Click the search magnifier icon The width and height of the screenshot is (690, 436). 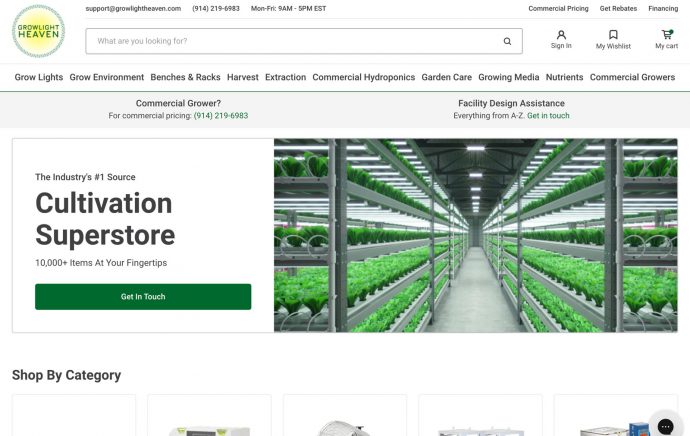click(507, 41)
